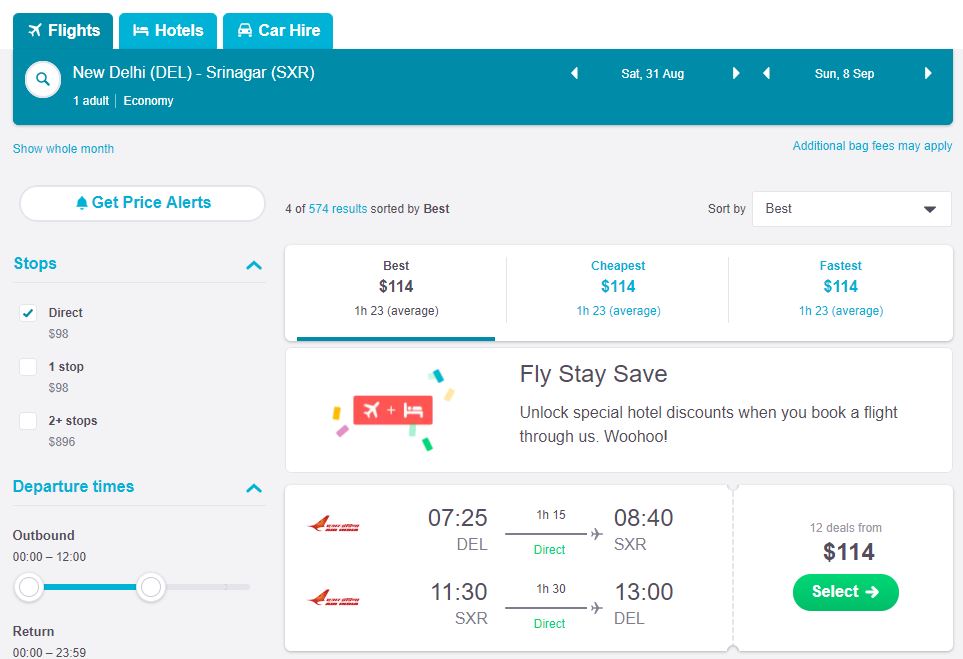The width and height of the screenshot is (963, 659).
Task: Click Show whole month link
Action: tap(63, 149)
